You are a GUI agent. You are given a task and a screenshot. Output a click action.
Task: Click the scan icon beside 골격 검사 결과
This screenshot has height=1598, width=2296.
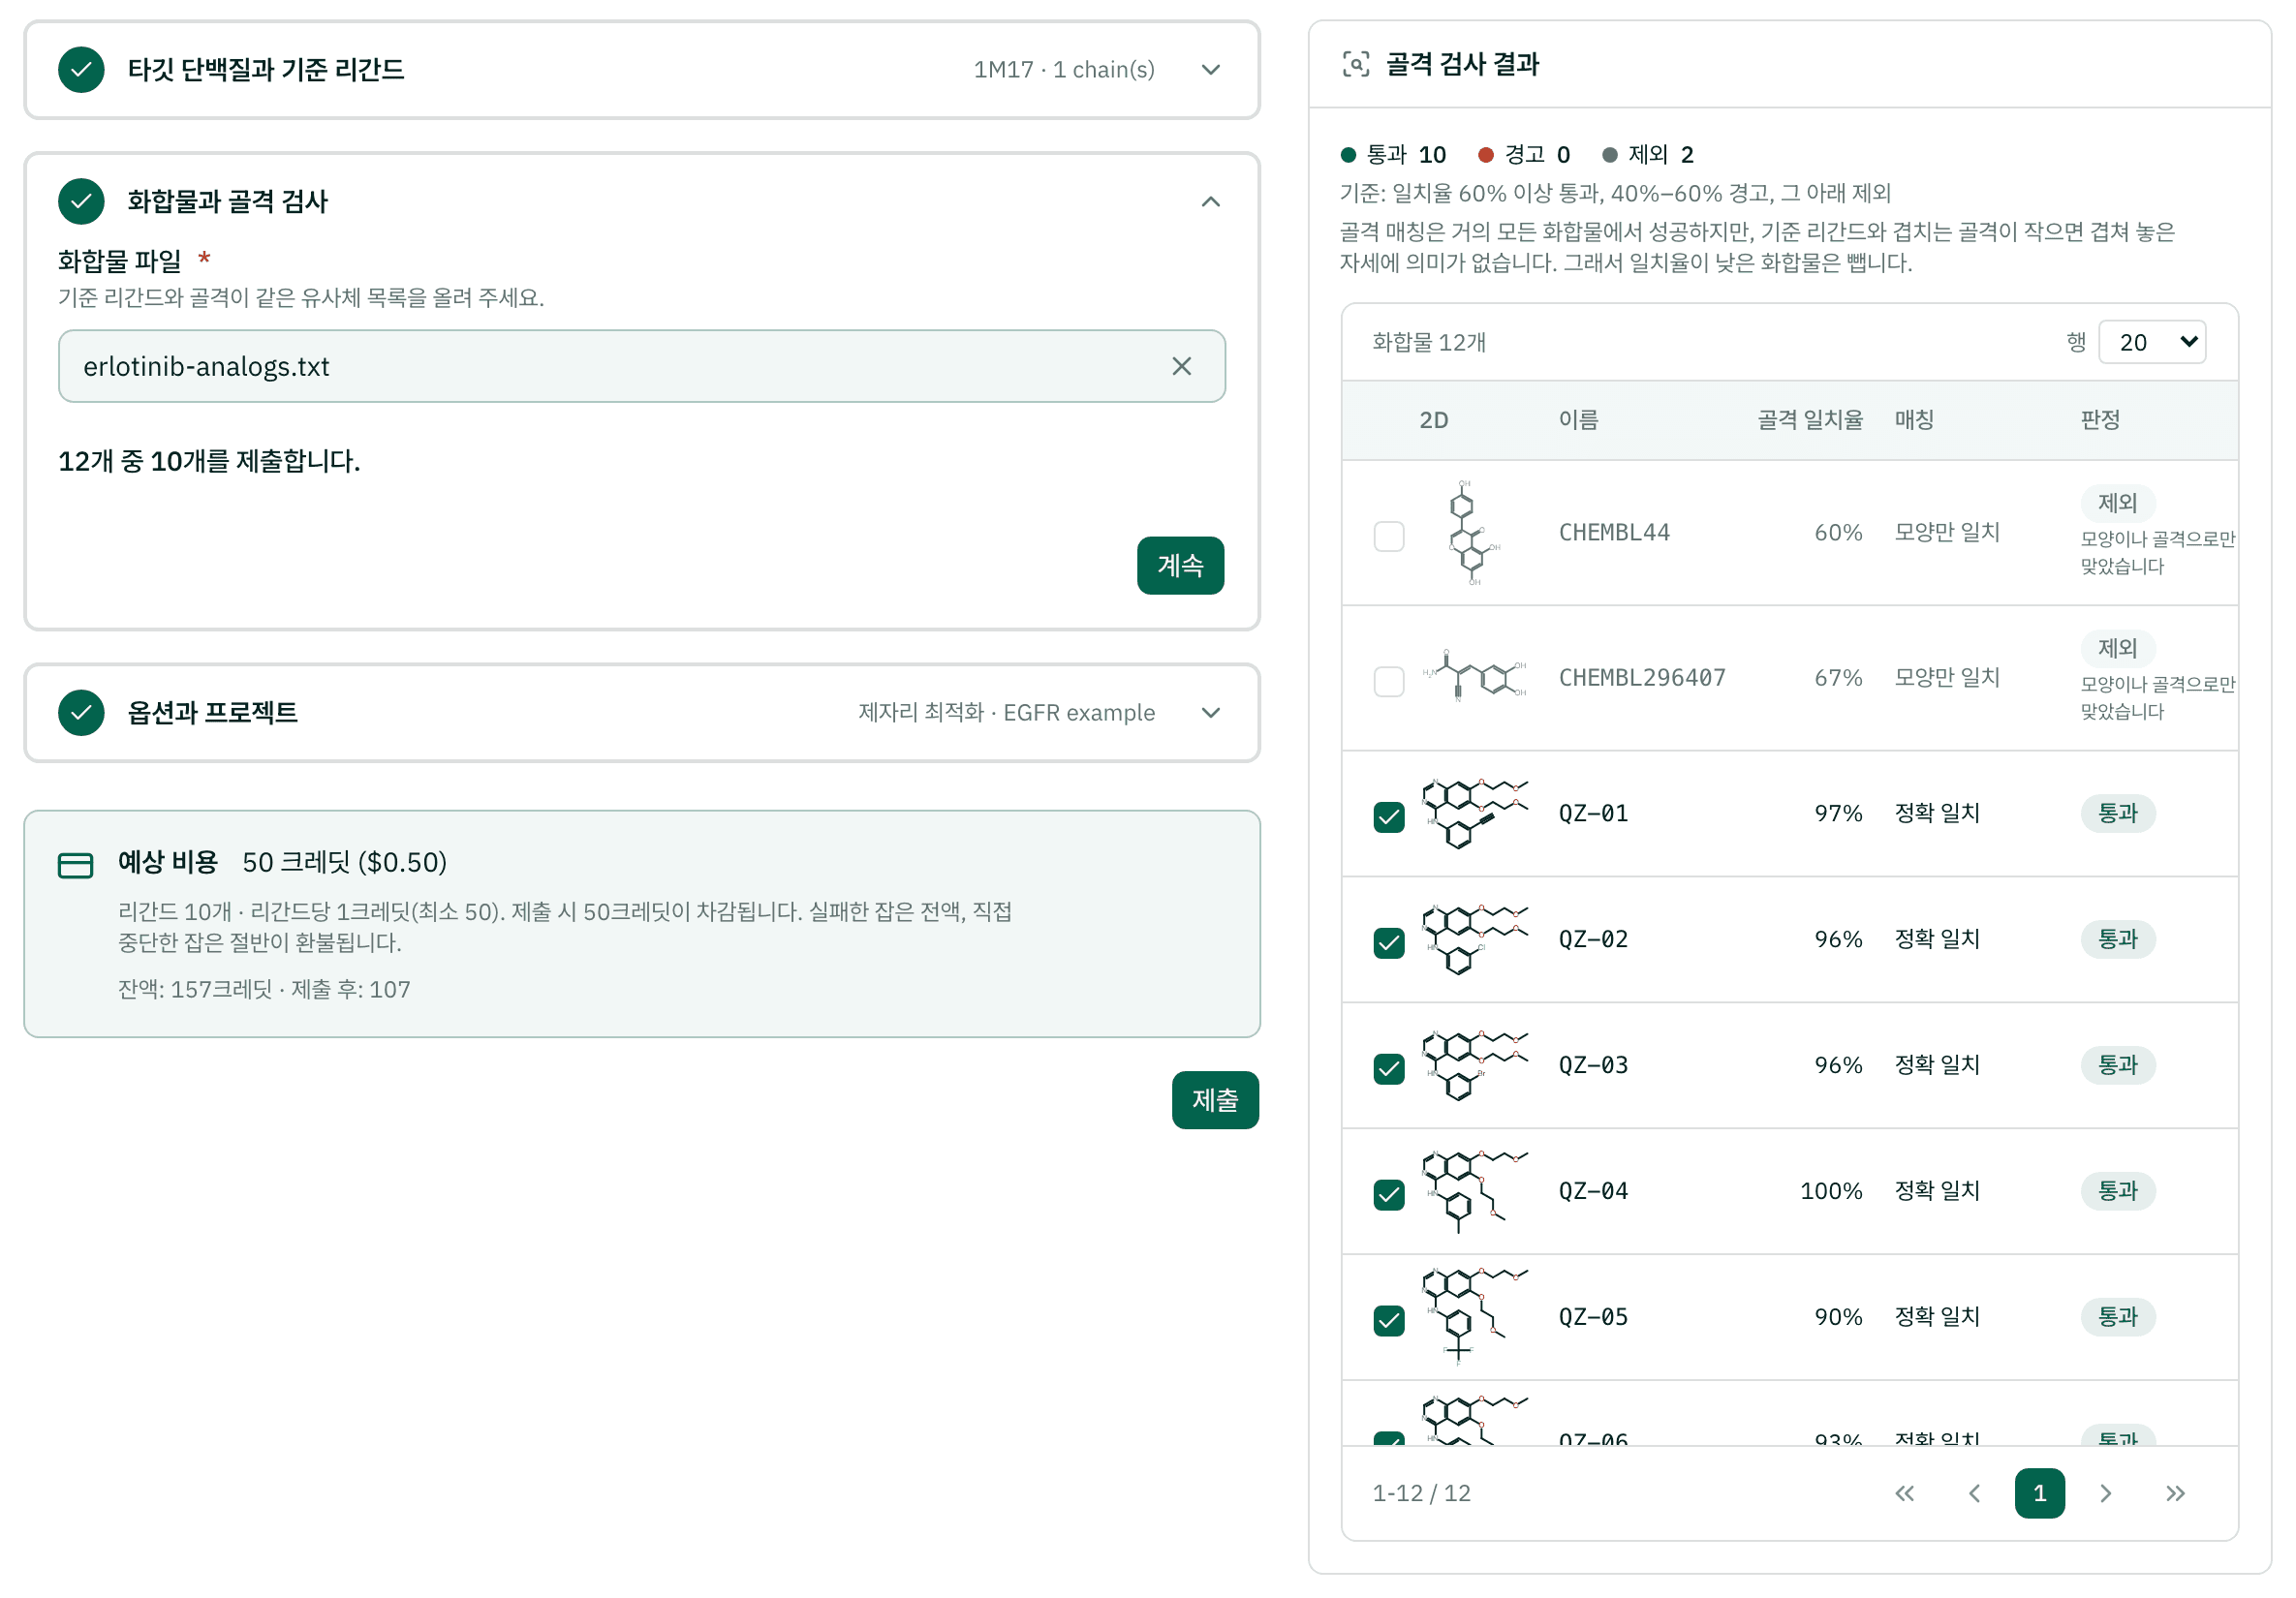tap(1355, 64)
